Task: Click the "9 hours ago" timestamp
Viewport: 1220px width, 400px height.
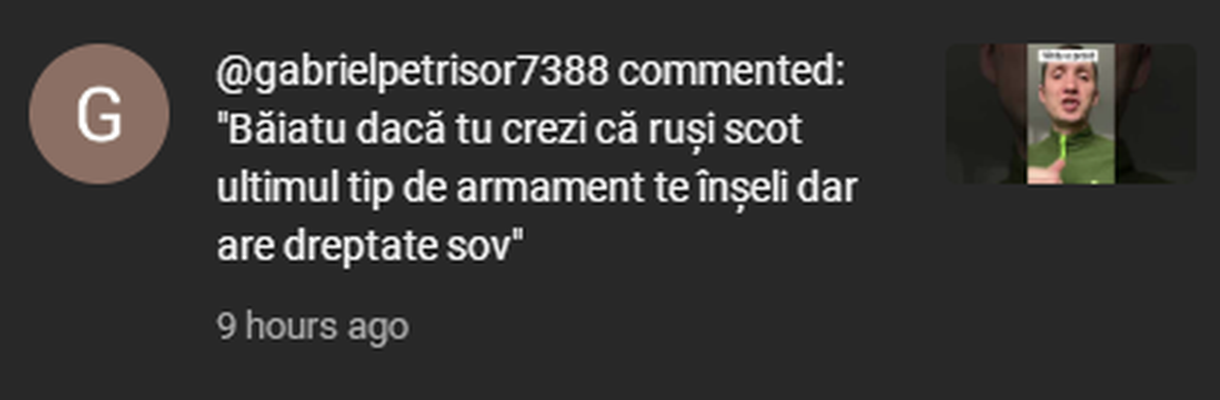Action: pyautogui.click(x=313, y=327)
